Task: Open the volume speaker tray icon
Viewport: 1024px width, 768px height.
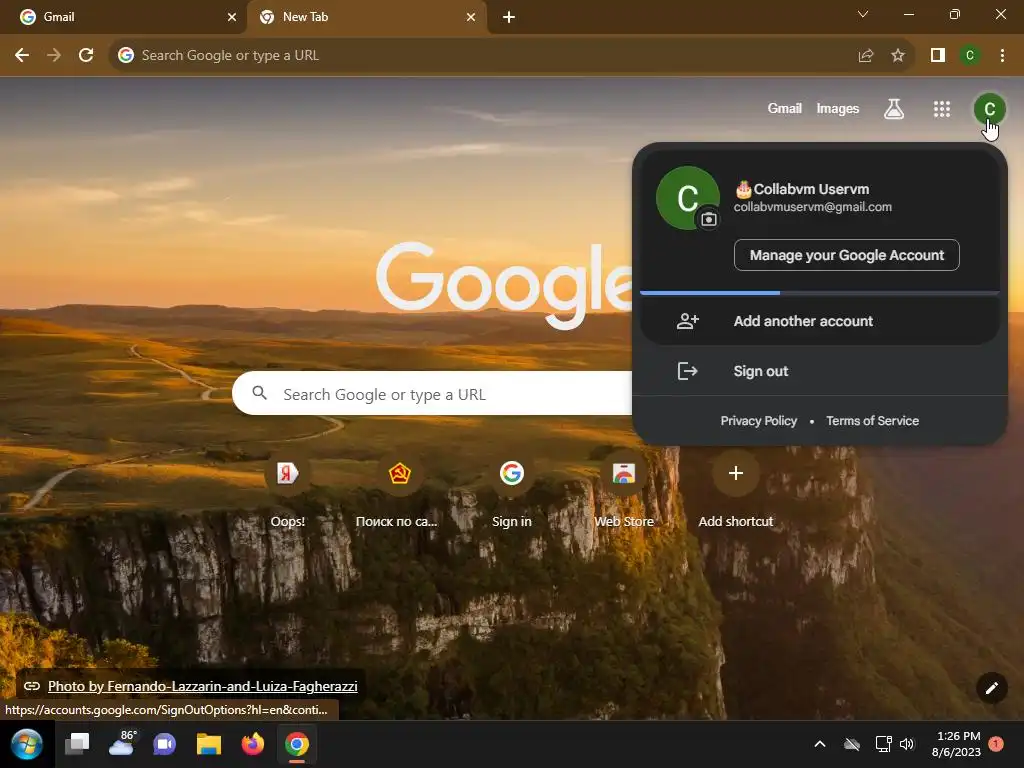Action: [907, 744]
